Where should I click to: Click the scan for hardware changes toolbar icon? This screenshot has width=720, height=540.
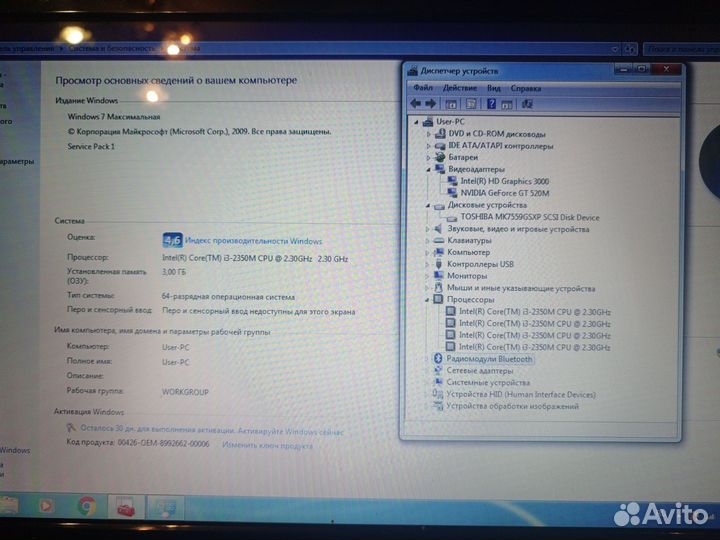(527, 104)
